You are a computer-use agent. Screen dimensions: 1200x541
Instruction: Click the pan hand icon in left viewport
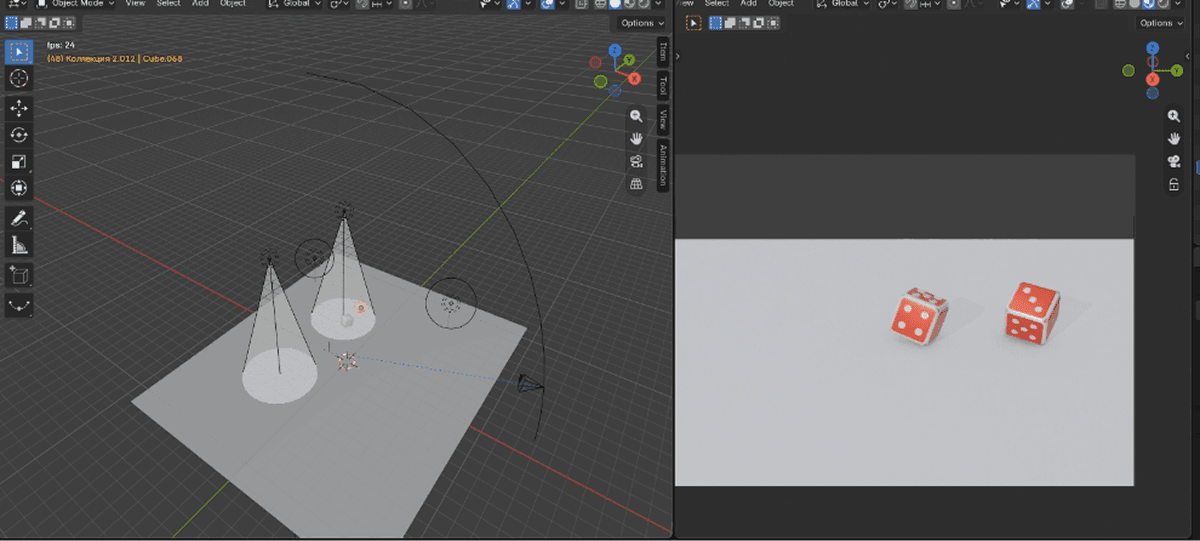[x=636, y=138]
